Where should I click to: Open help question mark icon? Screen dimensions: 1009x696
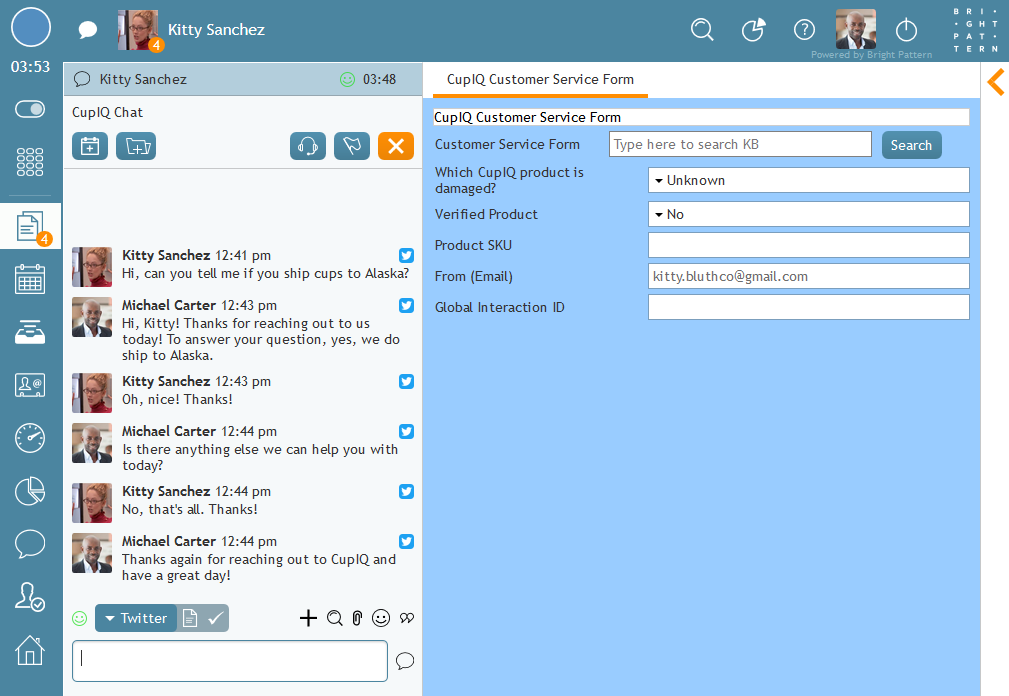[x=804, y=30]
